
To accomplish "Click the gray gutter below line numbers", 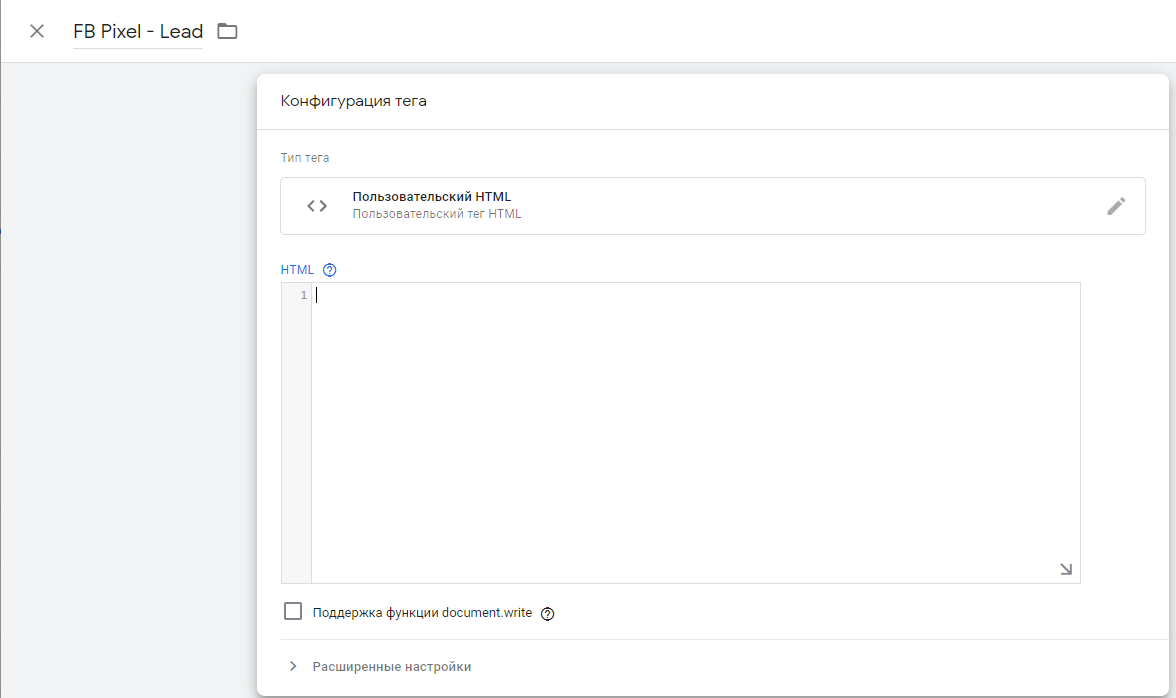I will point(297,450).
